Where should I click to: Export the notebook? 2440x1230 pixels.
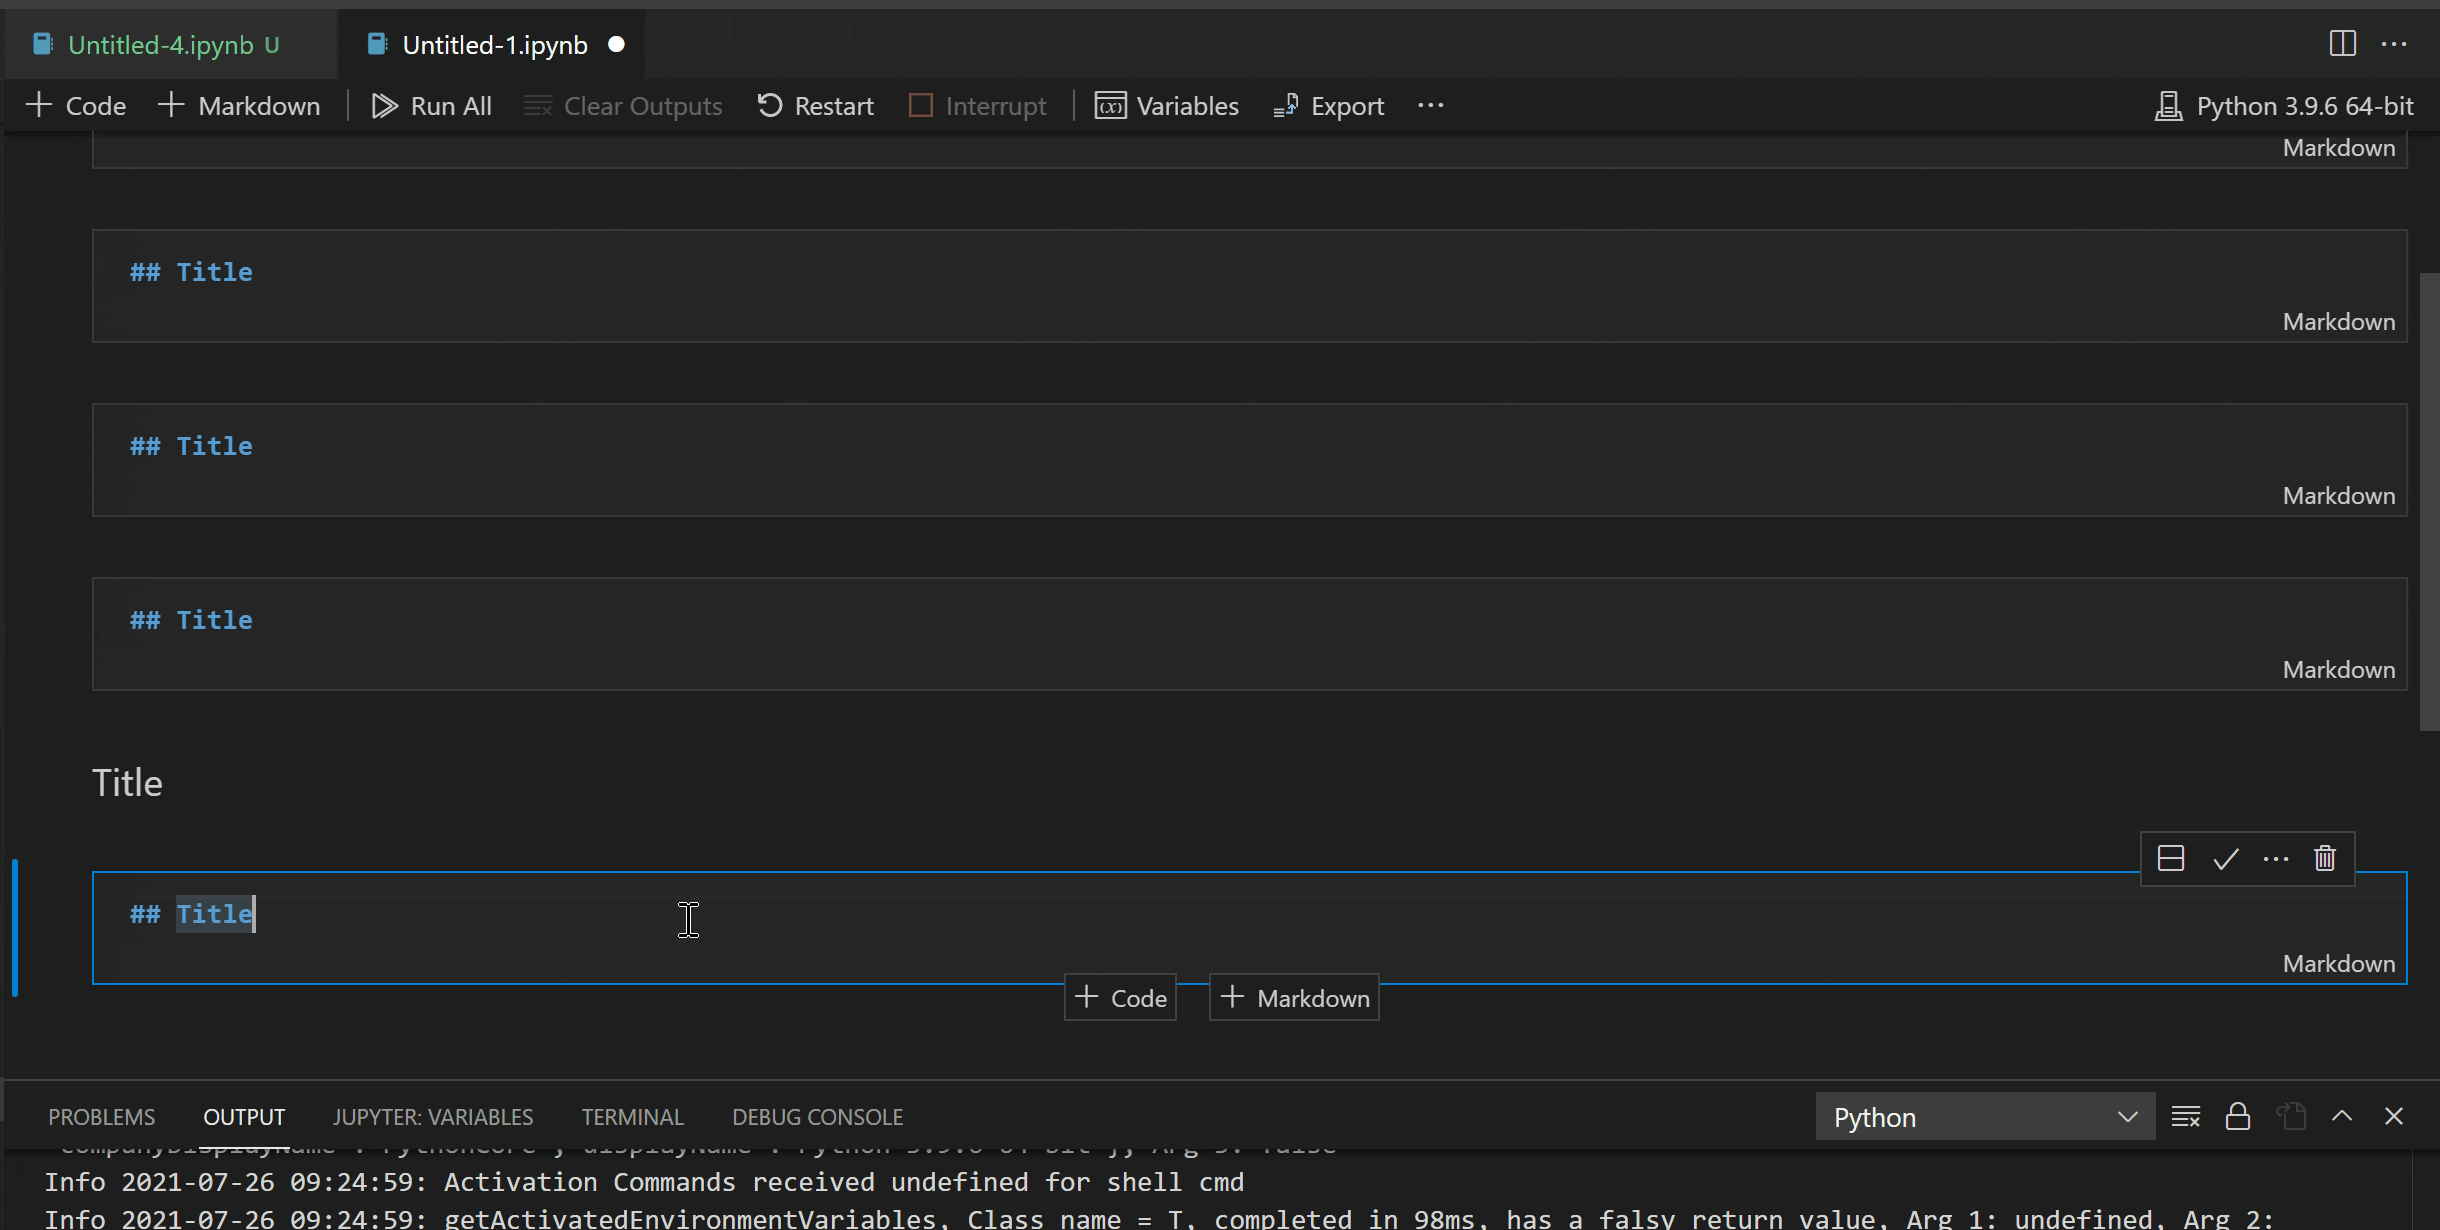point(1328,105)
